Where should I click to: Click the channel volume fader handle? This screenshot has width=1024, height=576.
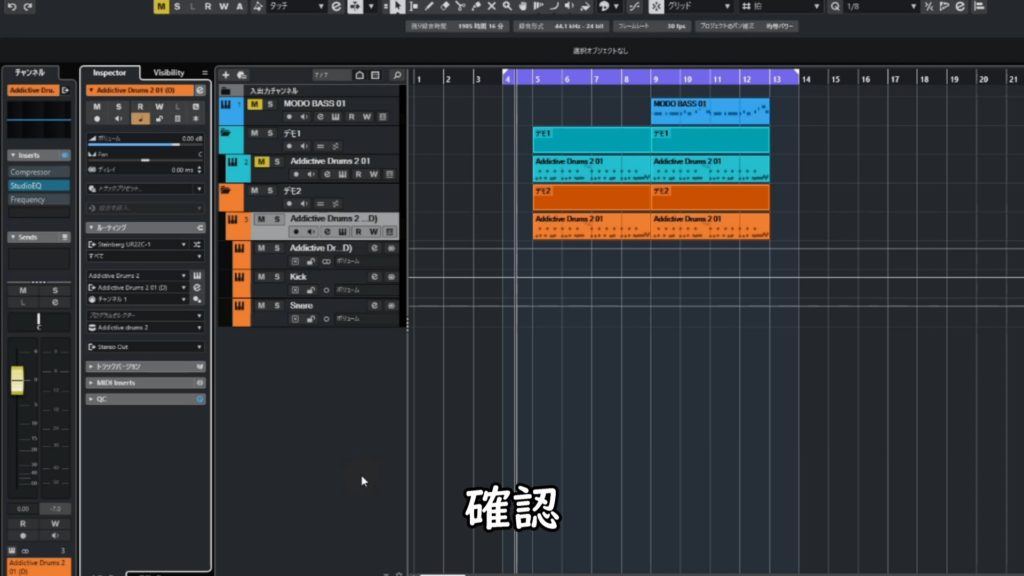[17, 380]
